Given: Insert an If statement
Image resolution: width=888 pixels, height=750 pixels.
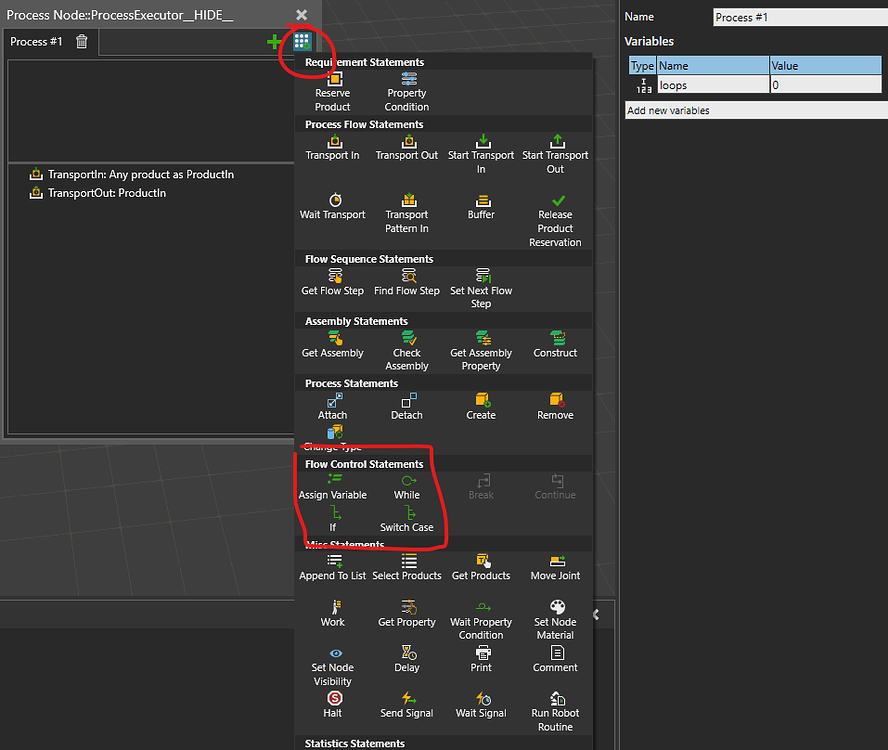Looking at the screenshot, I should click(333, 519).
